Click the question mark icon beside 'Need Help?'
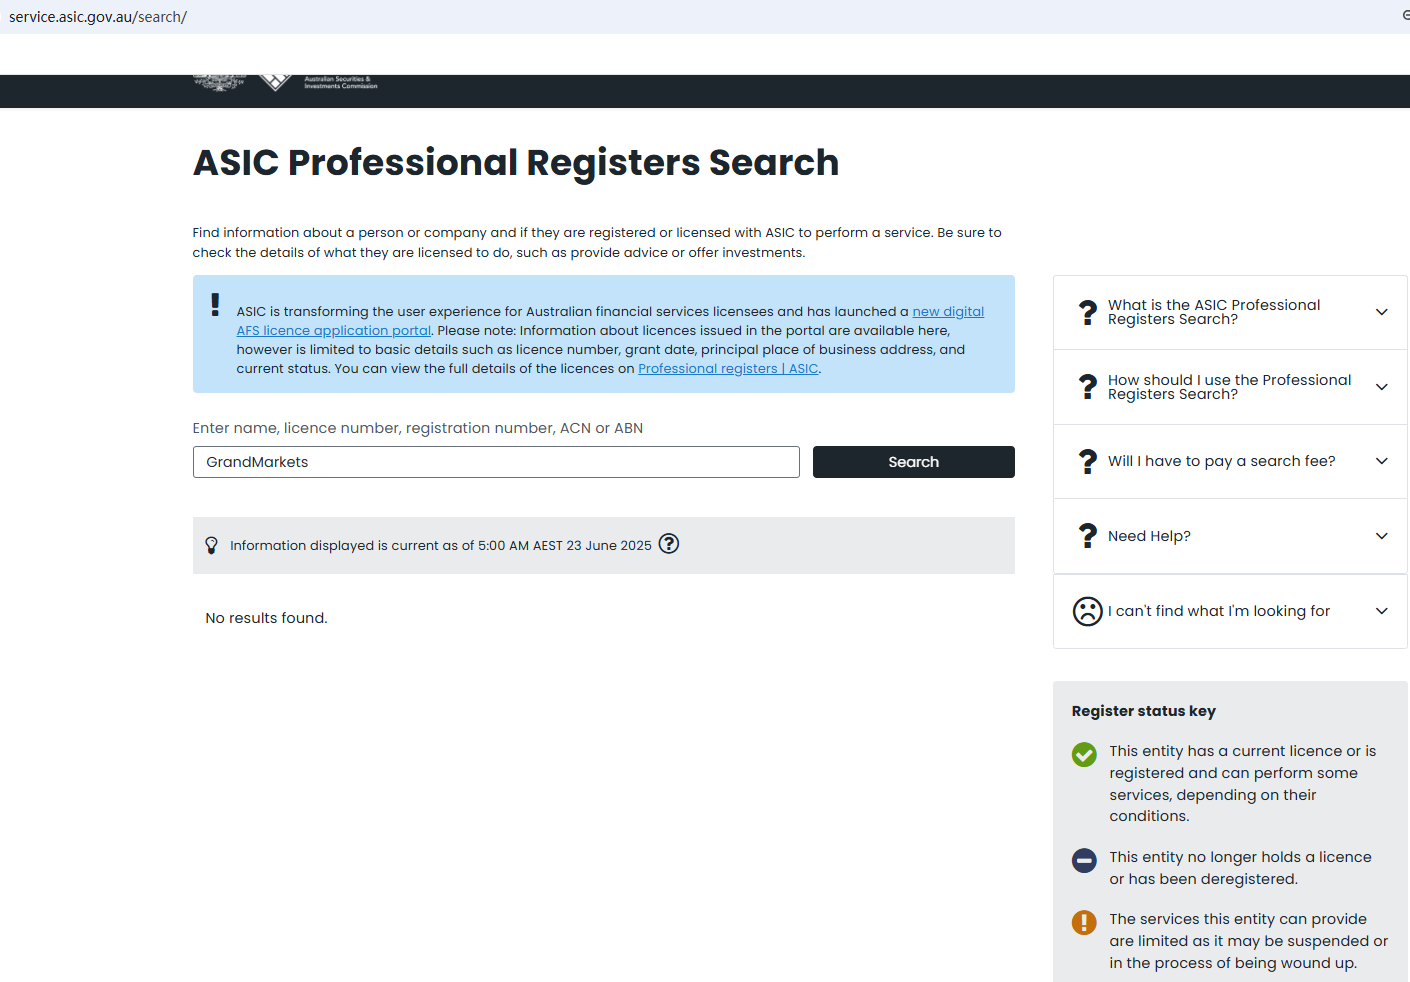The width and height of the screenshot is (1410, 982). pos(1088,536)
